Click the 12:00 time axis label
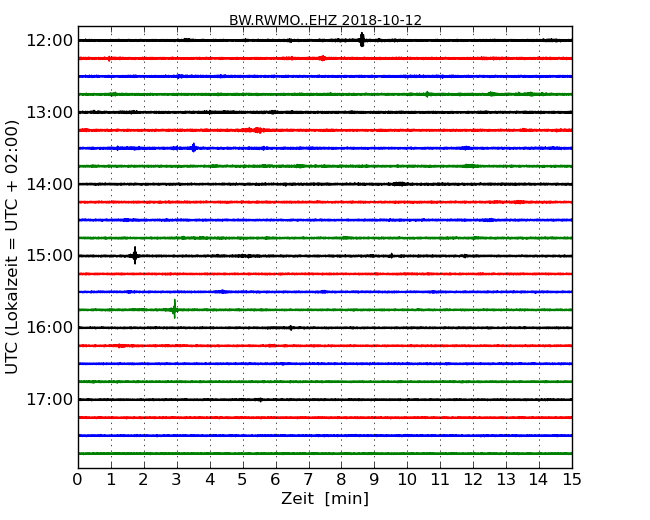Screen dimensions: 650x520 click(x=49, y=41)
